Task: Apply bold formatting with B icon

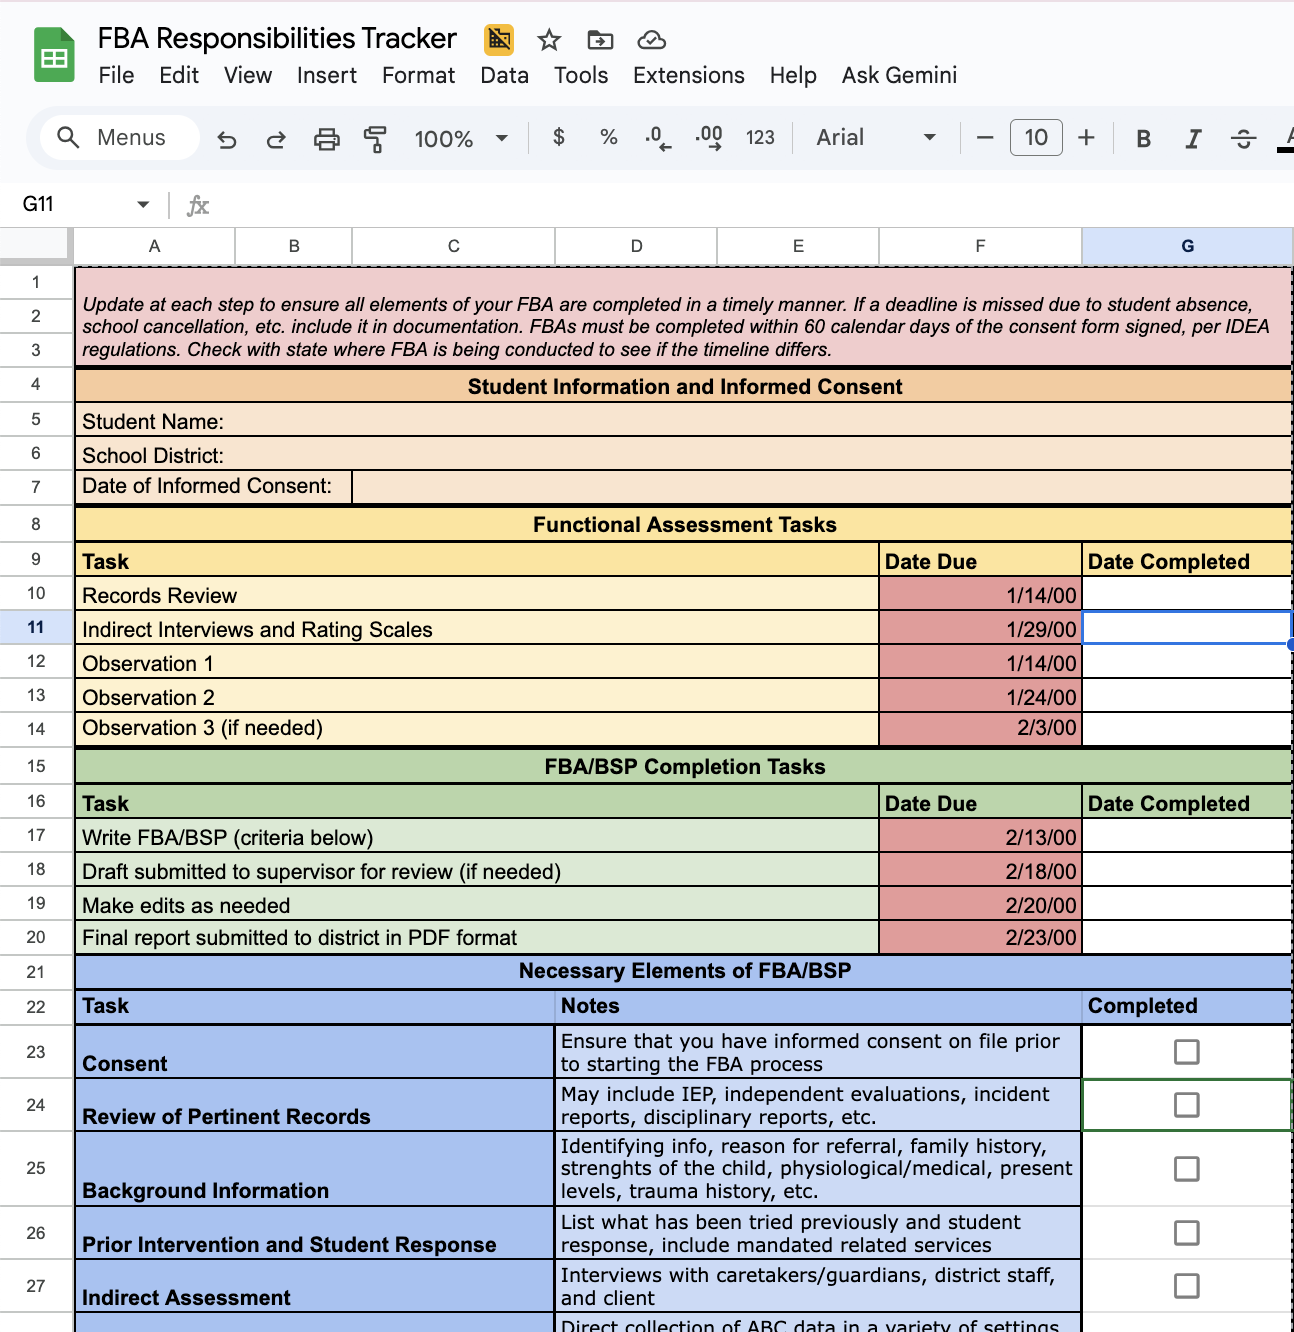Action: [1143, 139]
